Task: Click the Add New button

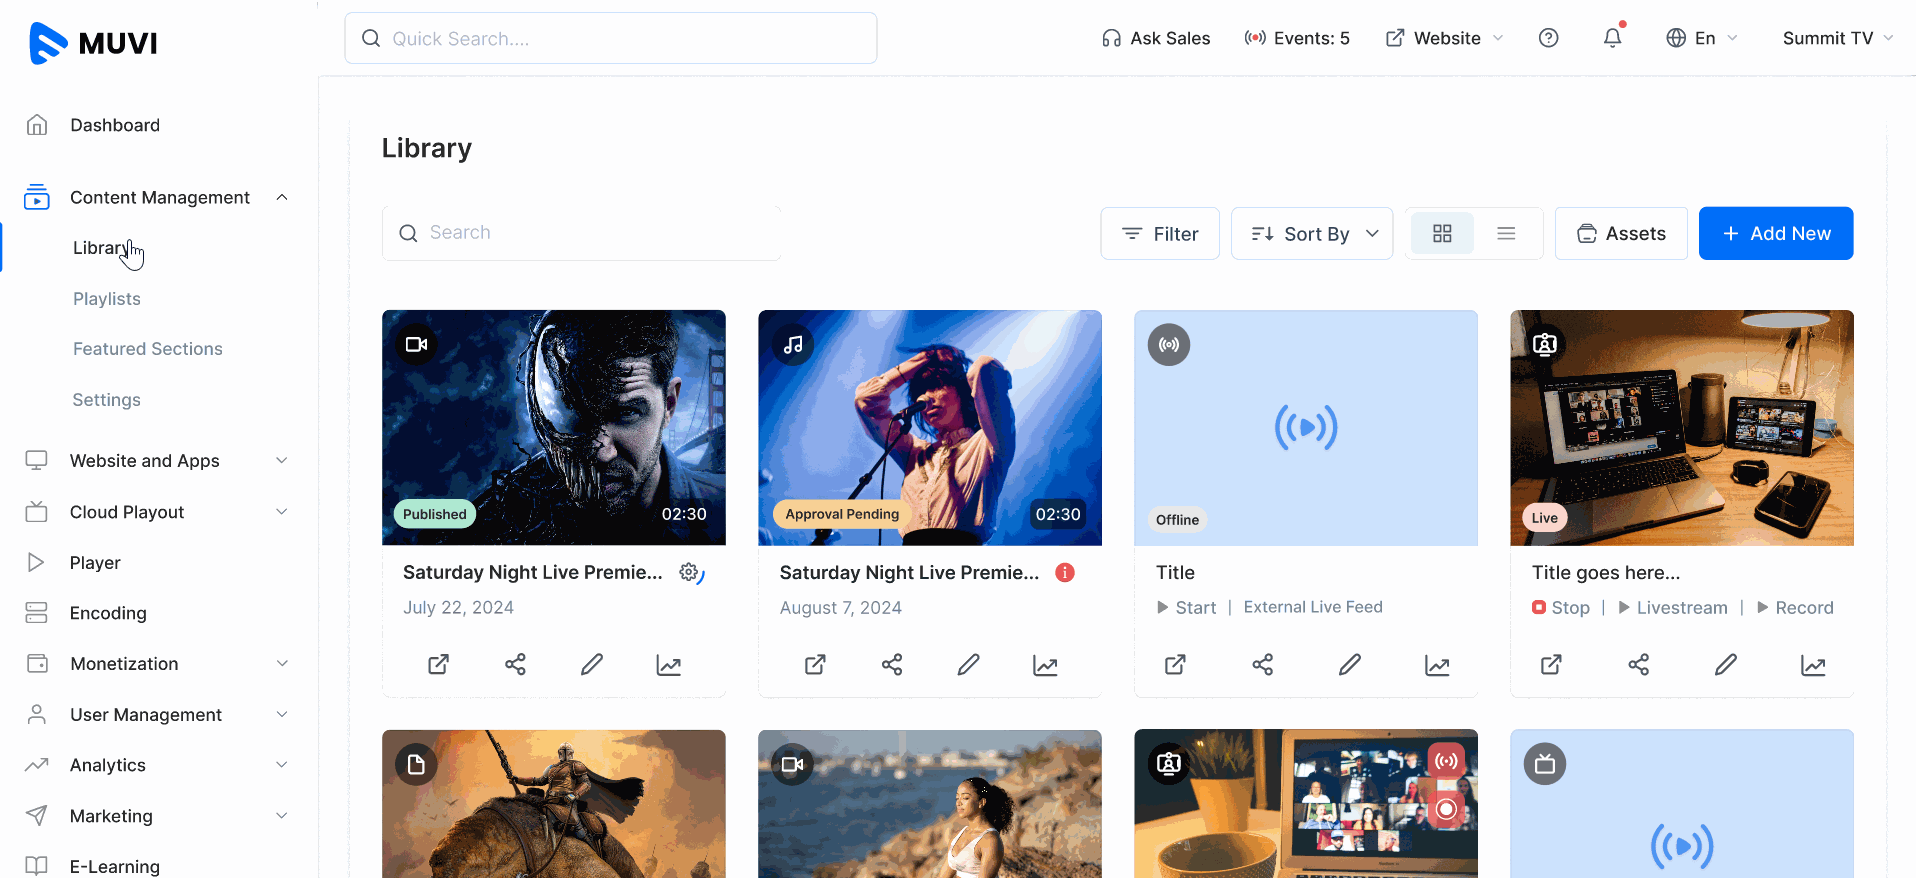Action: (x=1776, y=233)
